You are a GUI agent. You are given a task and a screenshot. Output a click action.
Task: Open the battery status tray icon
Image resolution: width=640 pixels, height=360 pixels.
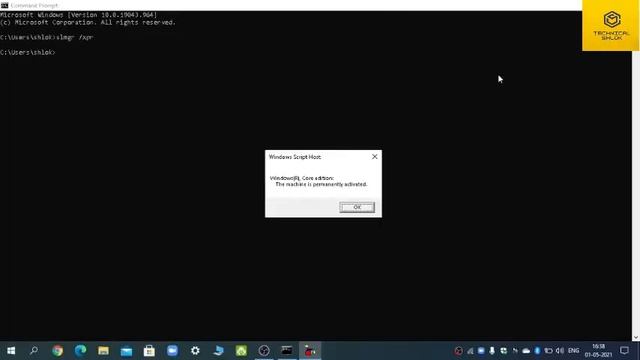[x=549, y=351]
